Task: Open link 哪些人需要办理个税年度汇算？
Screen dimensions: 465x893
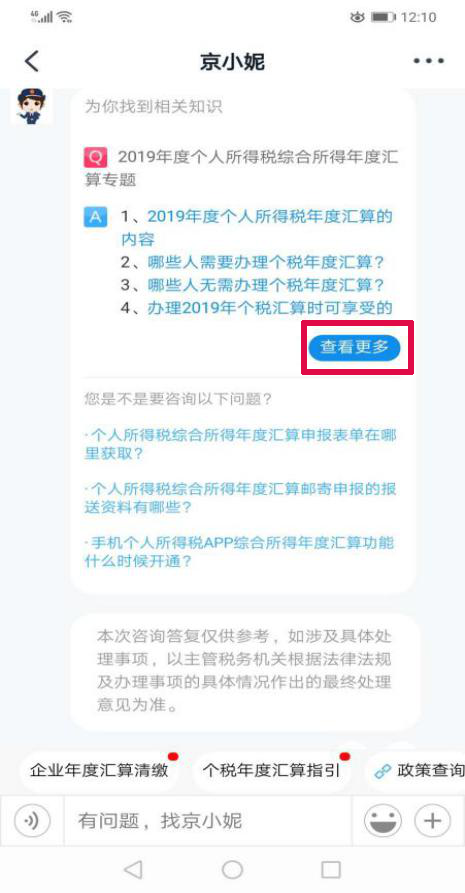Action: click(266, 263)
